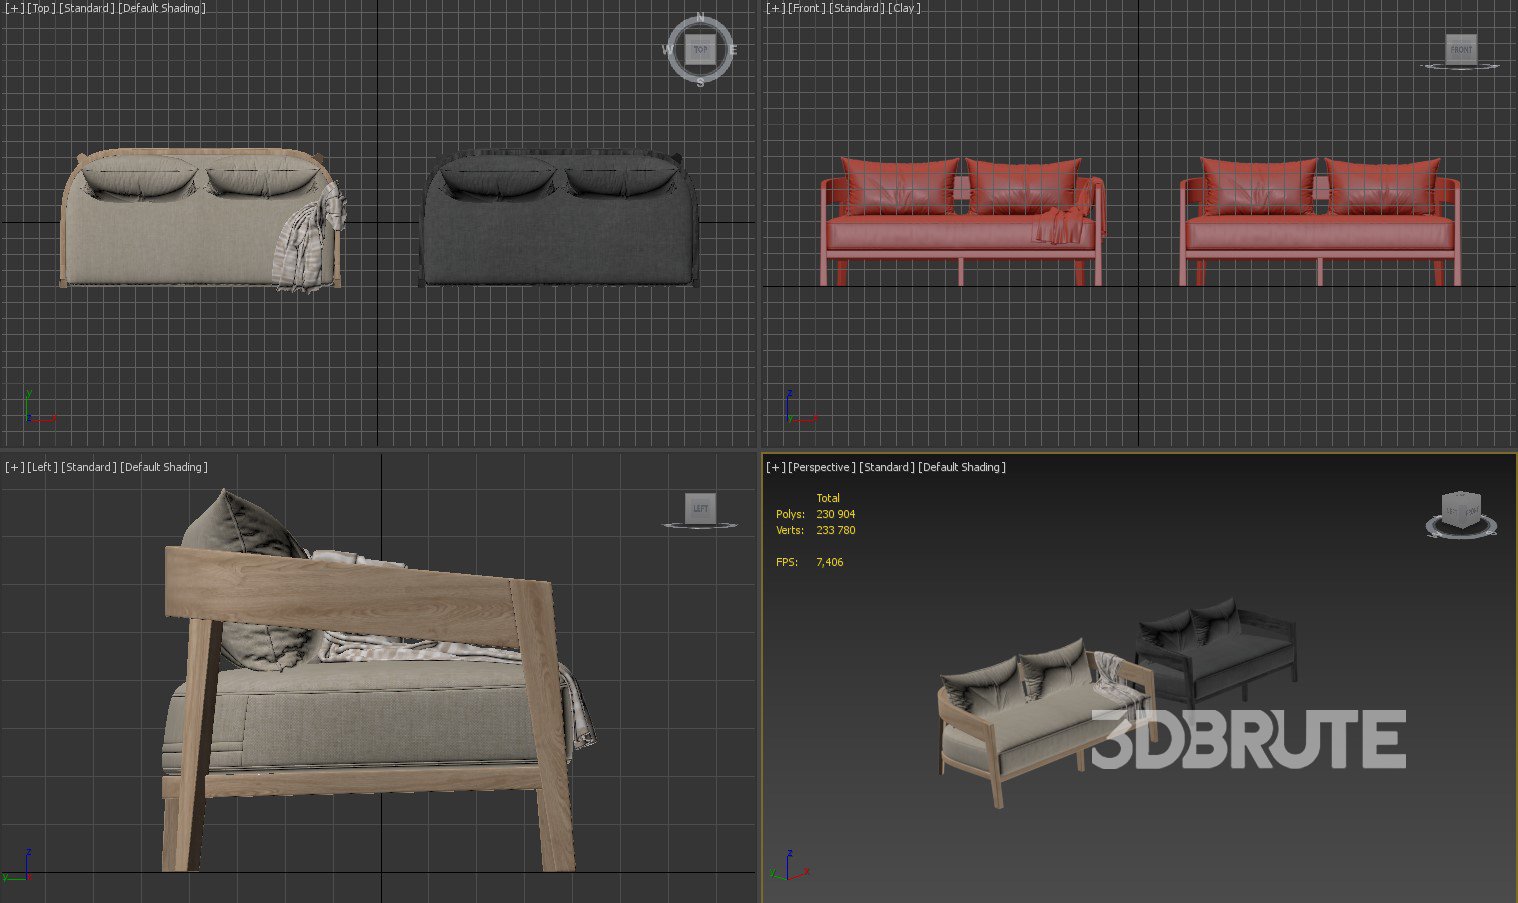
Task: Click [Standard] label in the Perspective viewport
Action: point(887,467)
